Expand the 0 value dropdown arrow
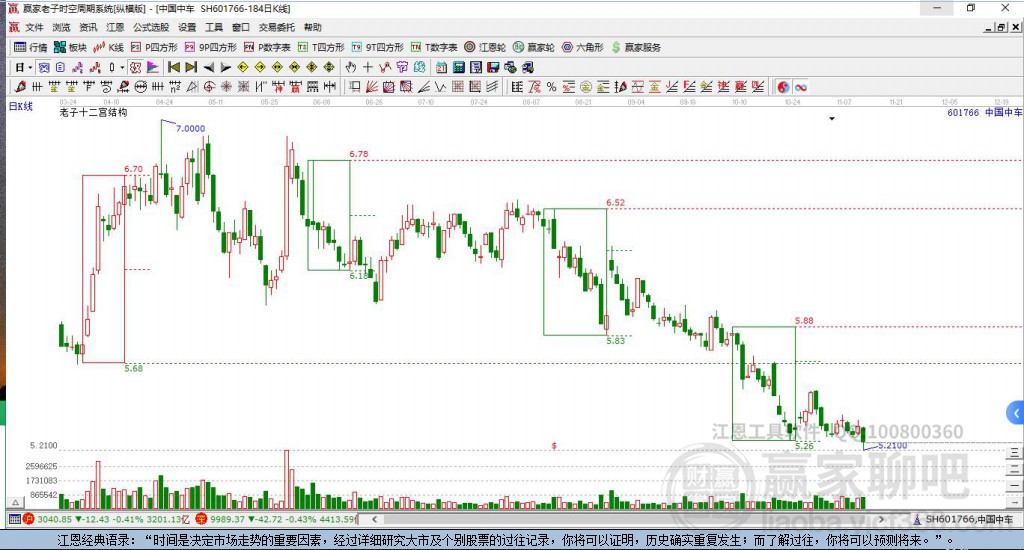The height and width of the screenshot is (550, 1024). click(x=122, y=67)
